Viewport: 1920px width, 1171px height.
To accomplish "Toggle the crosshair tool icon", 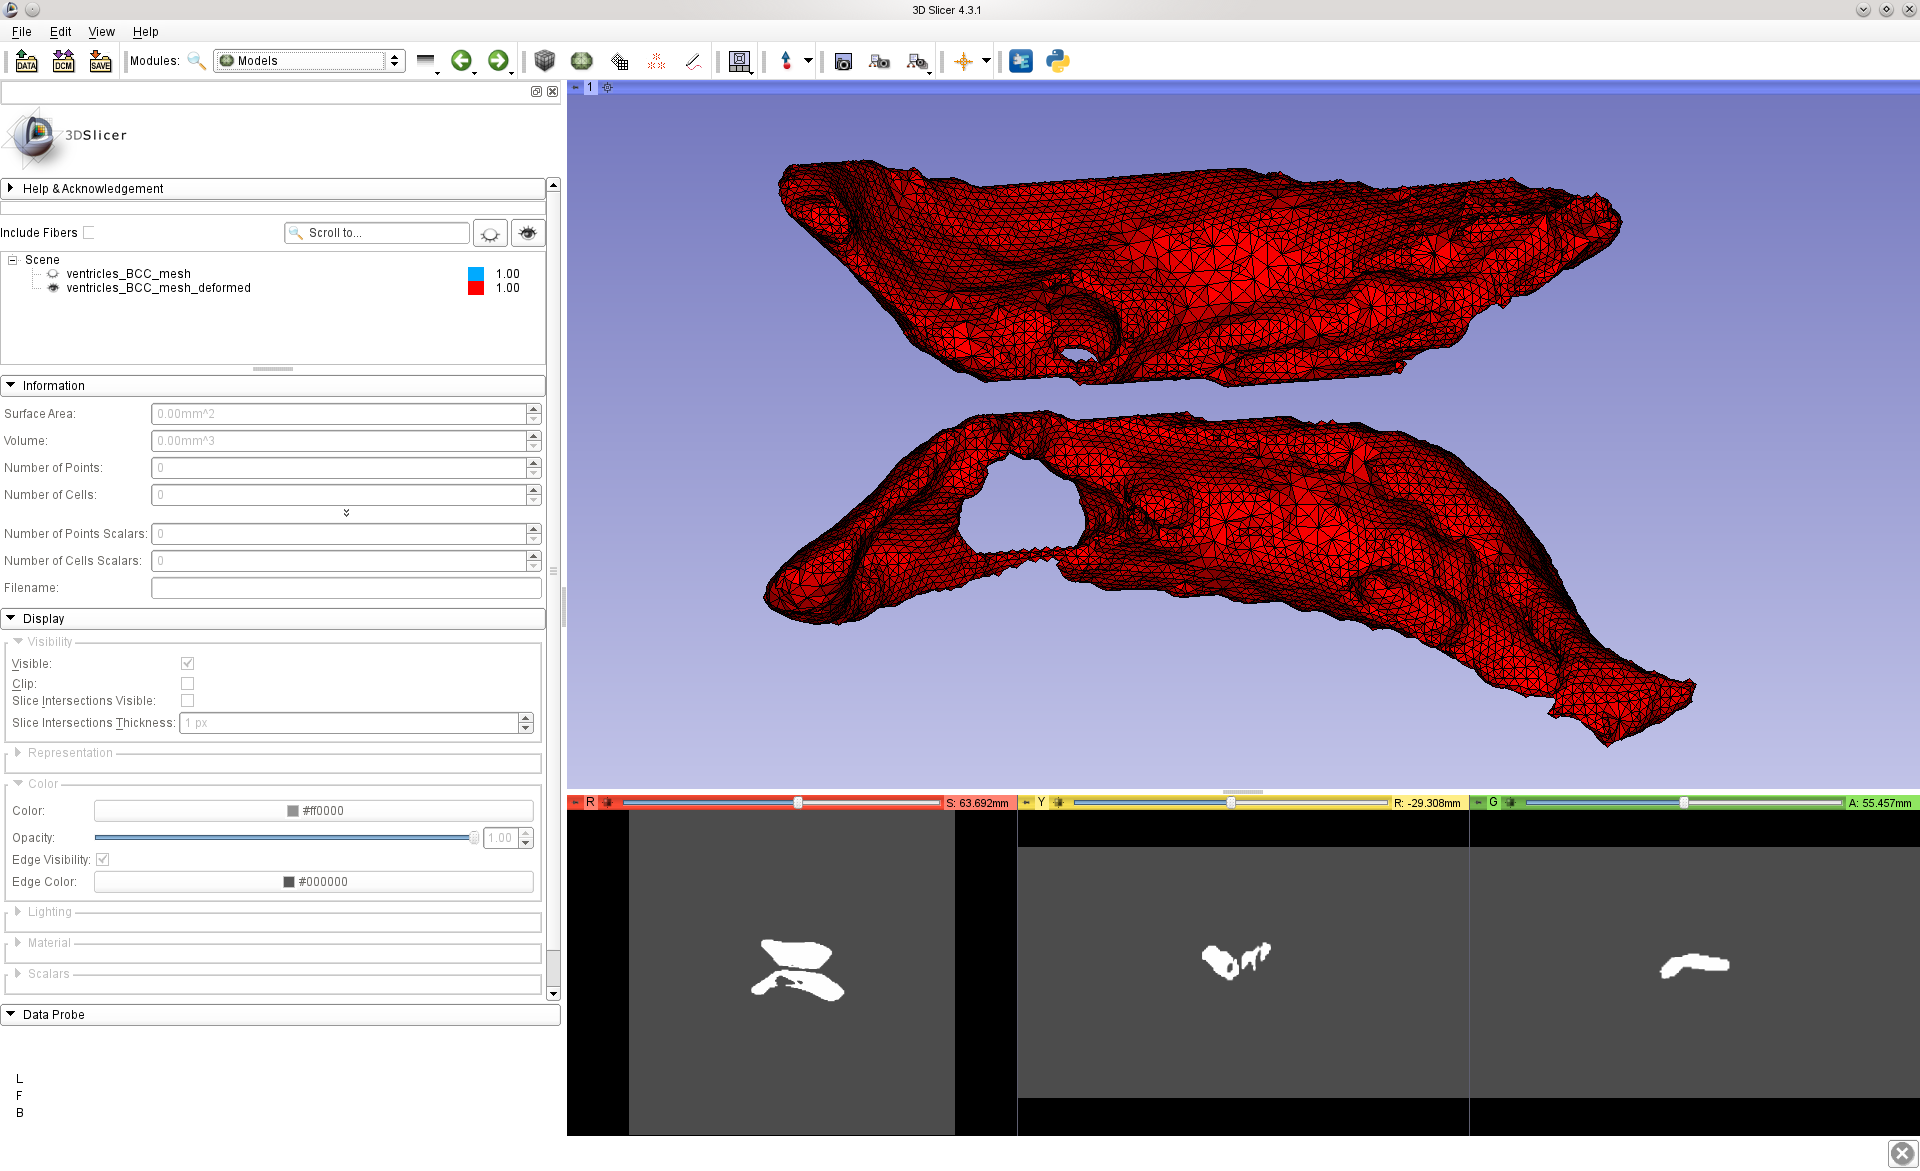I will pyautogui.click(x=963, y=61).
